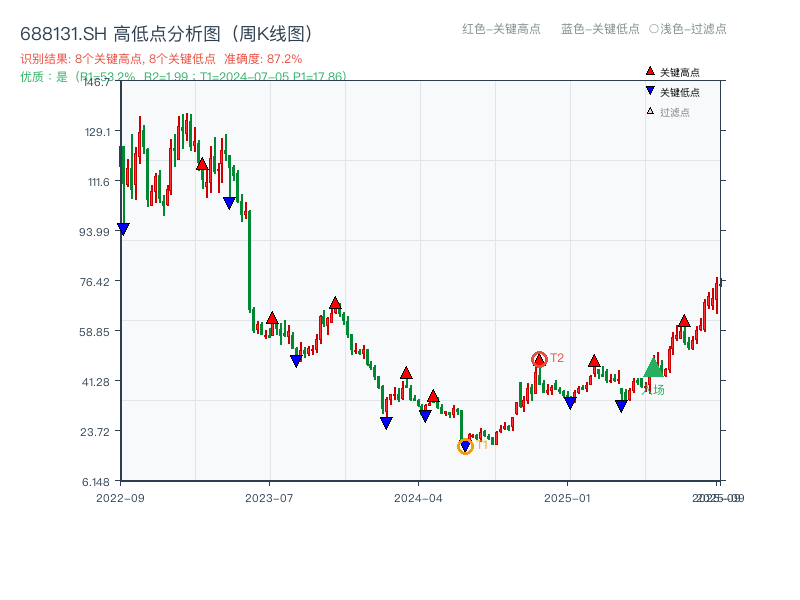Click the blue key-low triangle just left of the 入场 triangle
This screenshot has height=600, width=800.
click(x=621, y=404)
